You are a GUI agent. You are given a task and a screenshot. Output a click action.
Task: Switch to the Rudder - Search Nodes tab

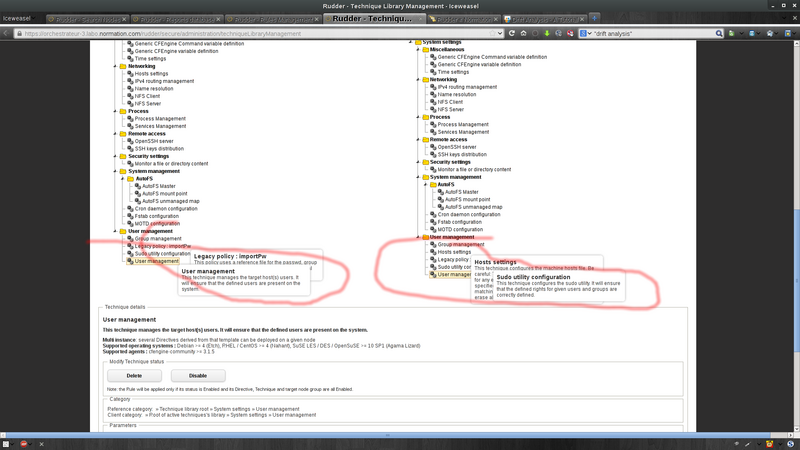[87, 19]
